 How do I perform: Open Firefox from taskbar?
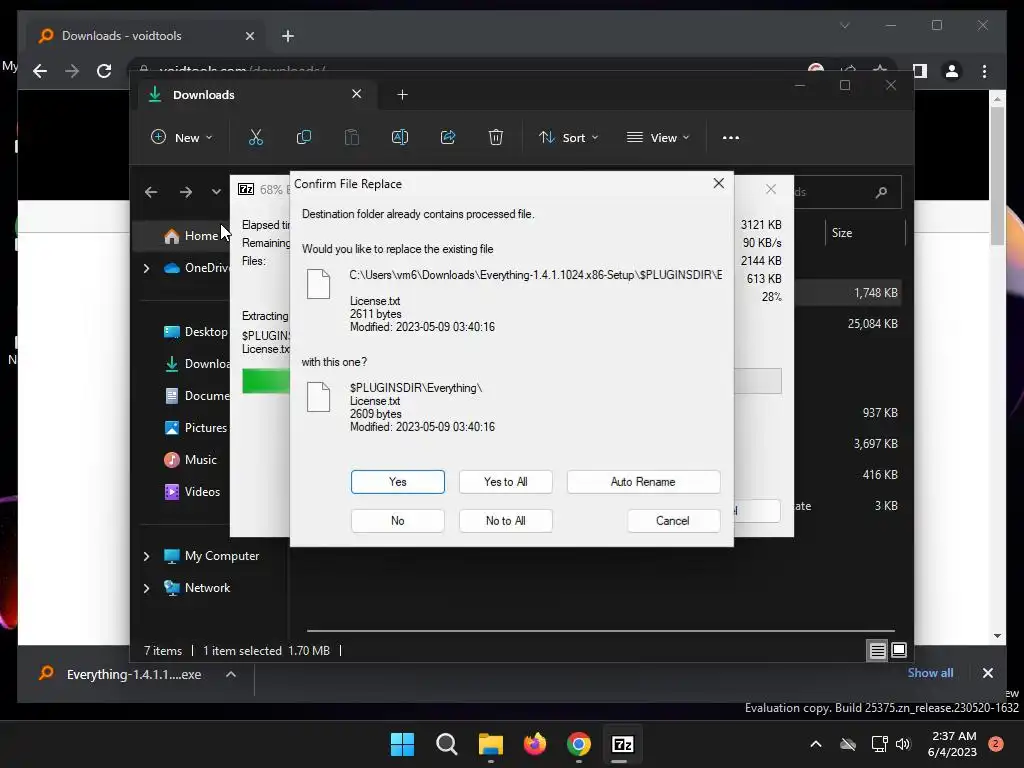click(x=535, y=744)
